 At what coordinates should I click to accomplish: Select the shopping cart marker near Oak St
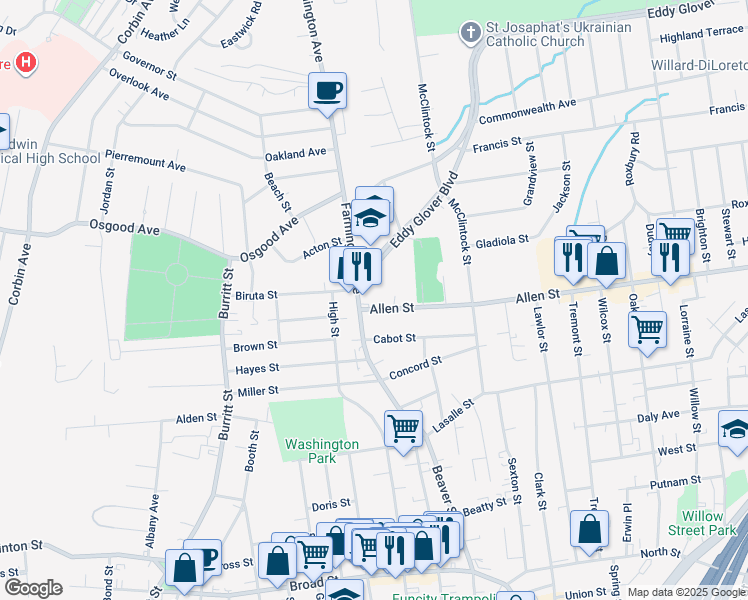(648, 328)
